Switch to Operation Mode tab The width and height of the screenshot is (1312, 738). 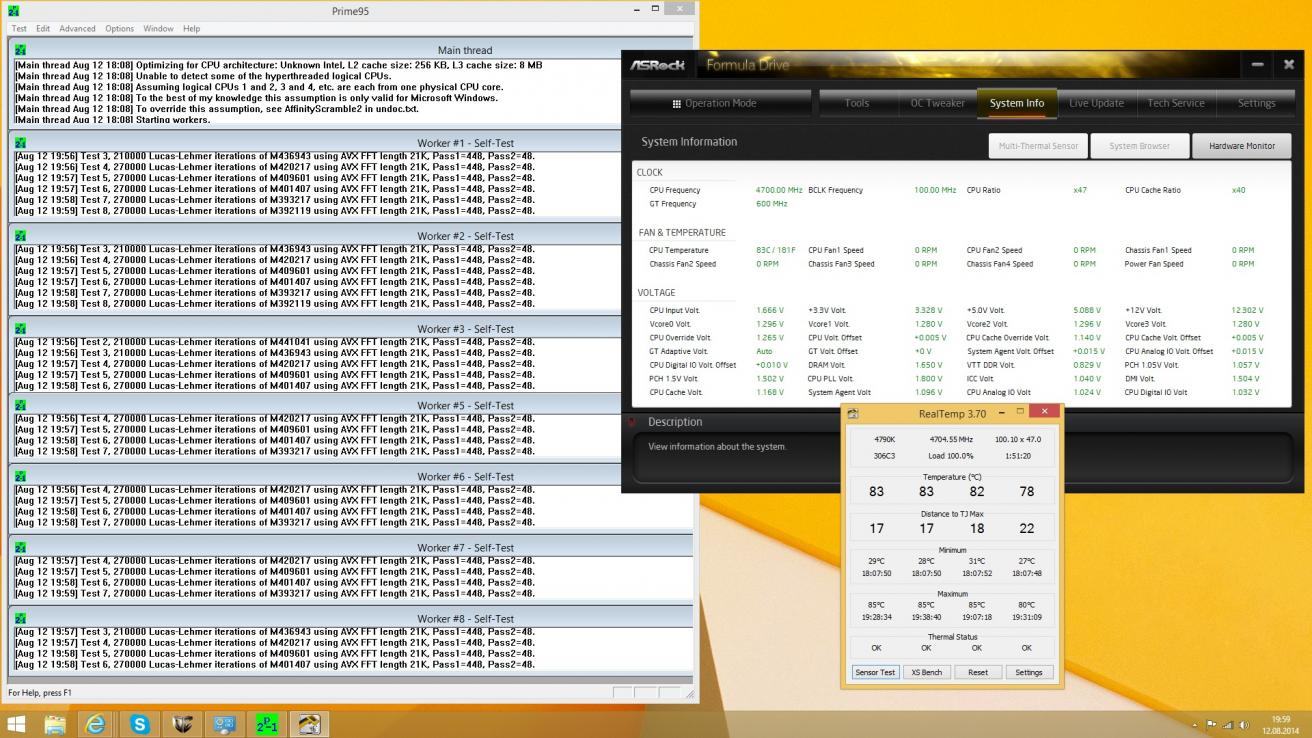[x=714, y=103]
